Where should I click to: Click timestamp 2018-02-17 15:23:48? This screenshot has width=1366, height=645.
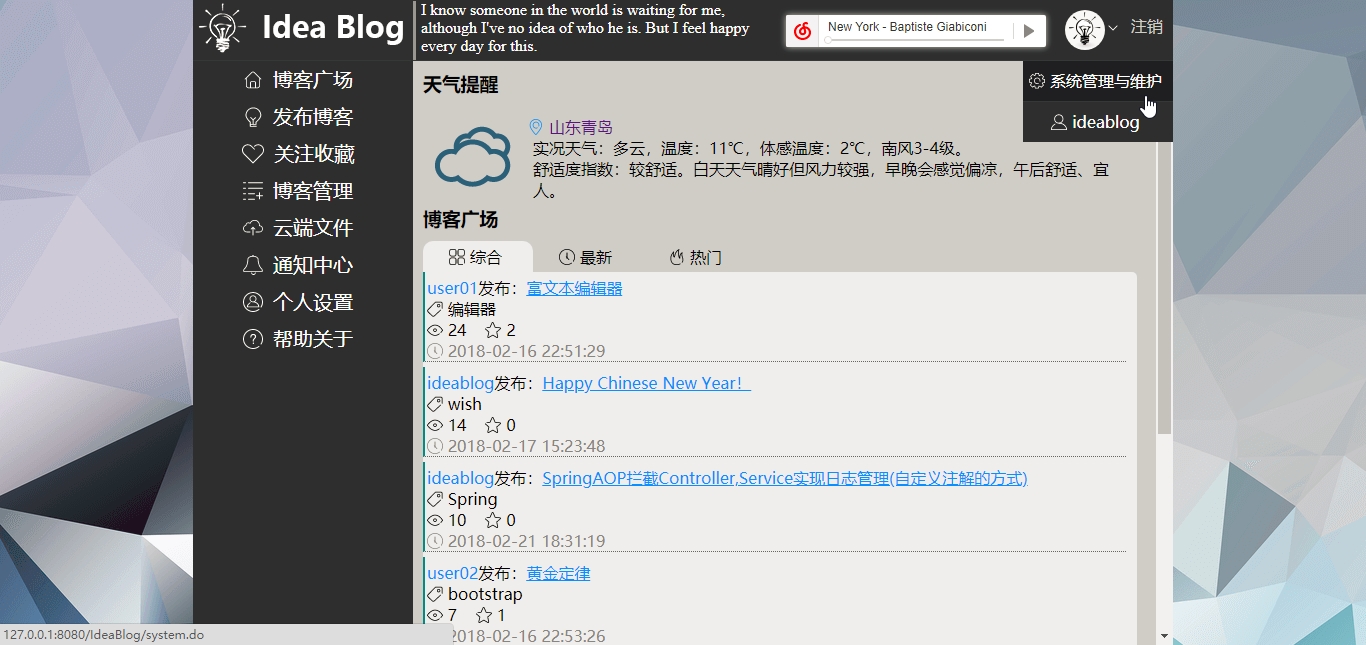pos(526,446)
